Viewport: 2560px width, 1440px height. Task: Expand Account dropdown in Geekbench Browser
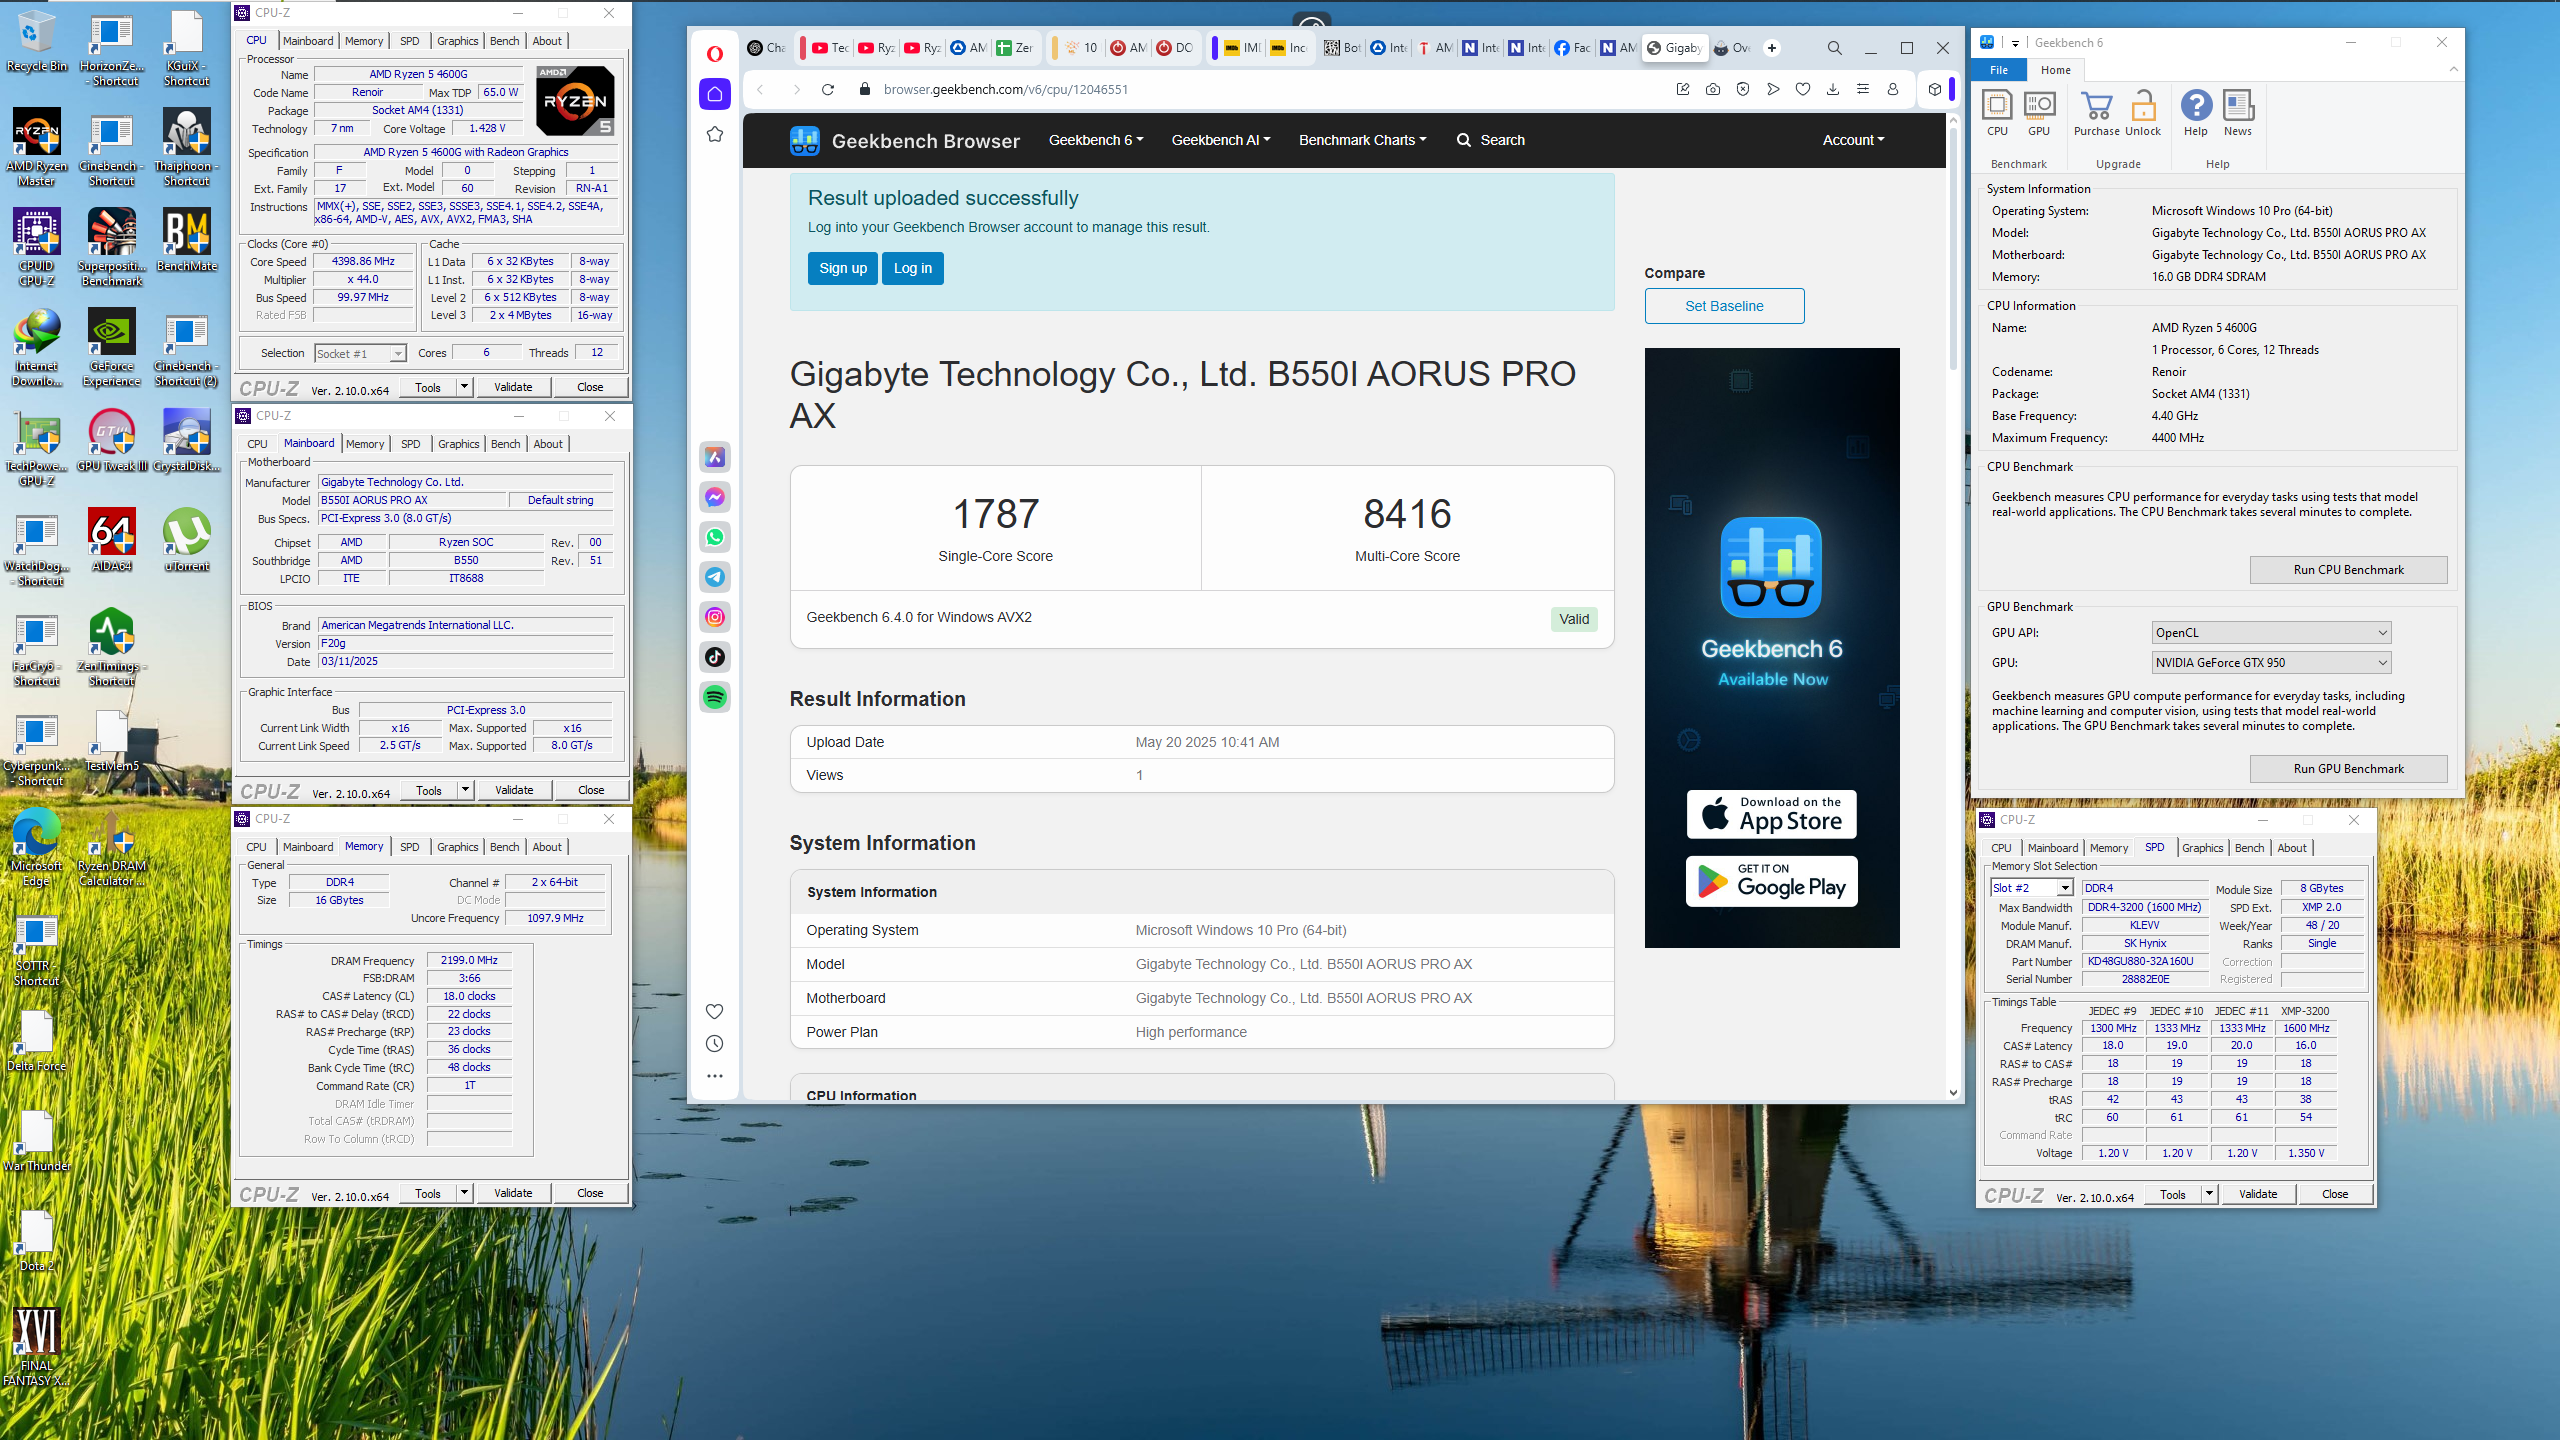click(1853, 140)
